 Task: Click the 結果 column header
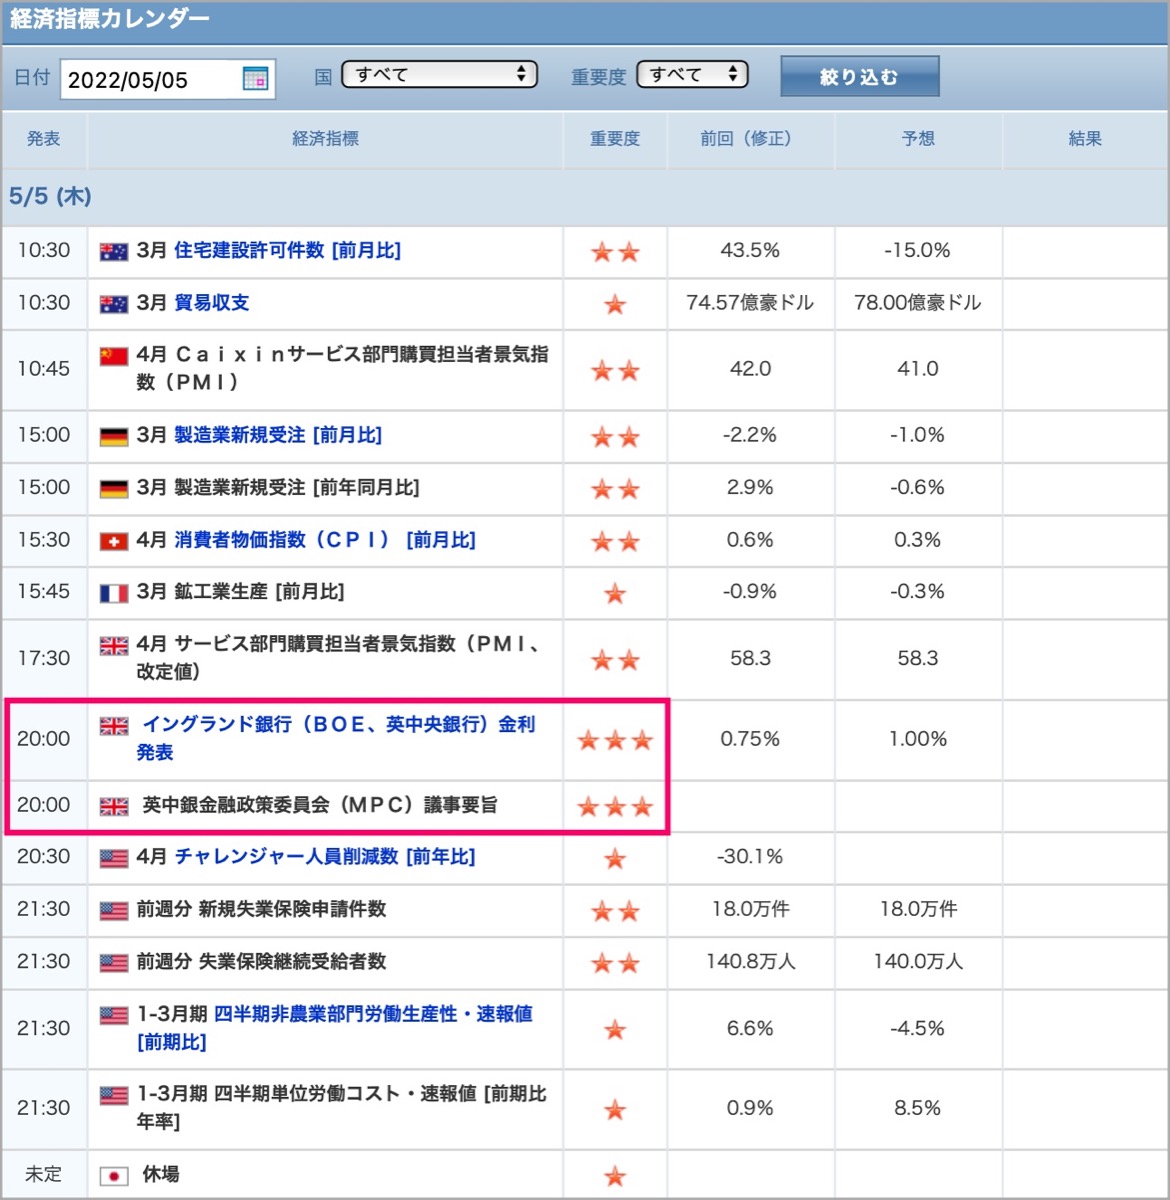[1085, 139]
